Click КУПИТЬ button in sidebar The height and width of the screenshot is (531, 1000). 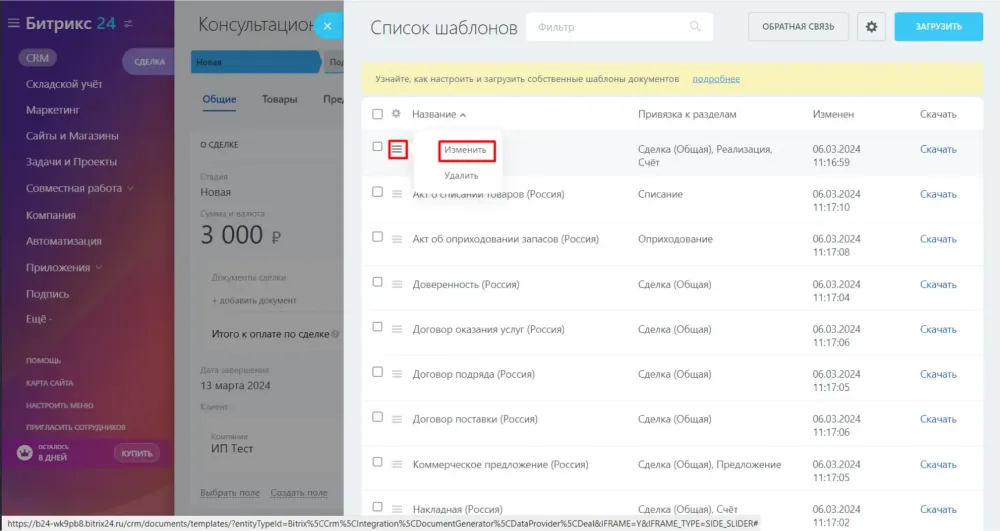pyautogui.click(x=137, y=453)
